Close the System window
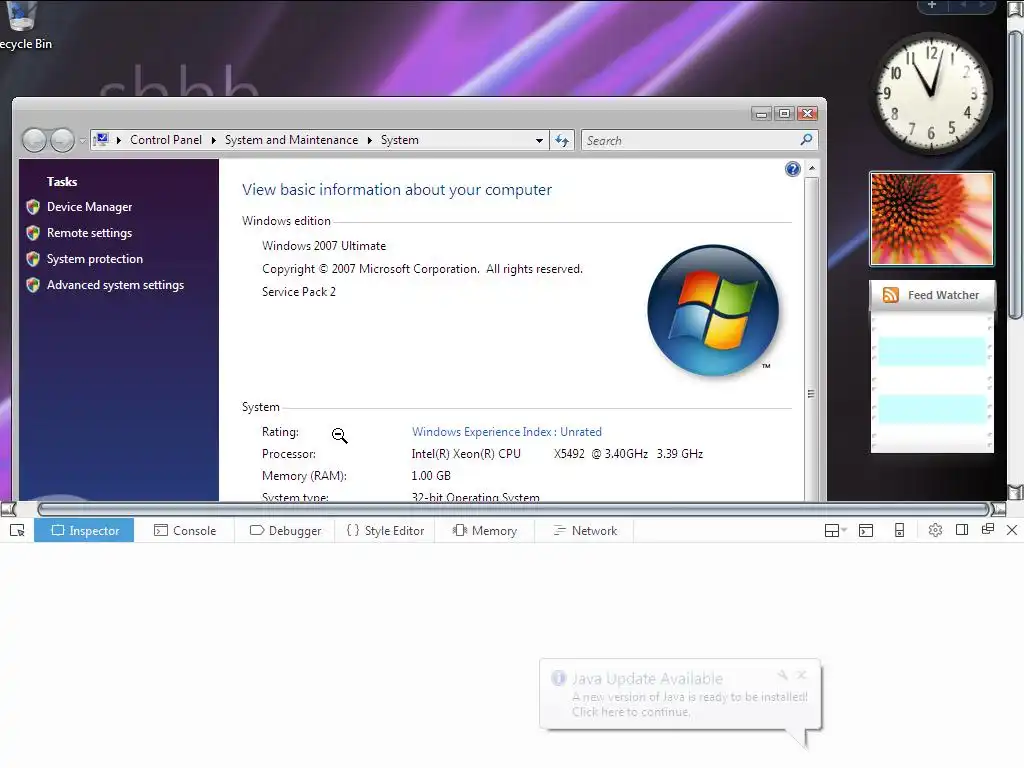Screen dimensions: 1024x768 click(x=808, y=114)
